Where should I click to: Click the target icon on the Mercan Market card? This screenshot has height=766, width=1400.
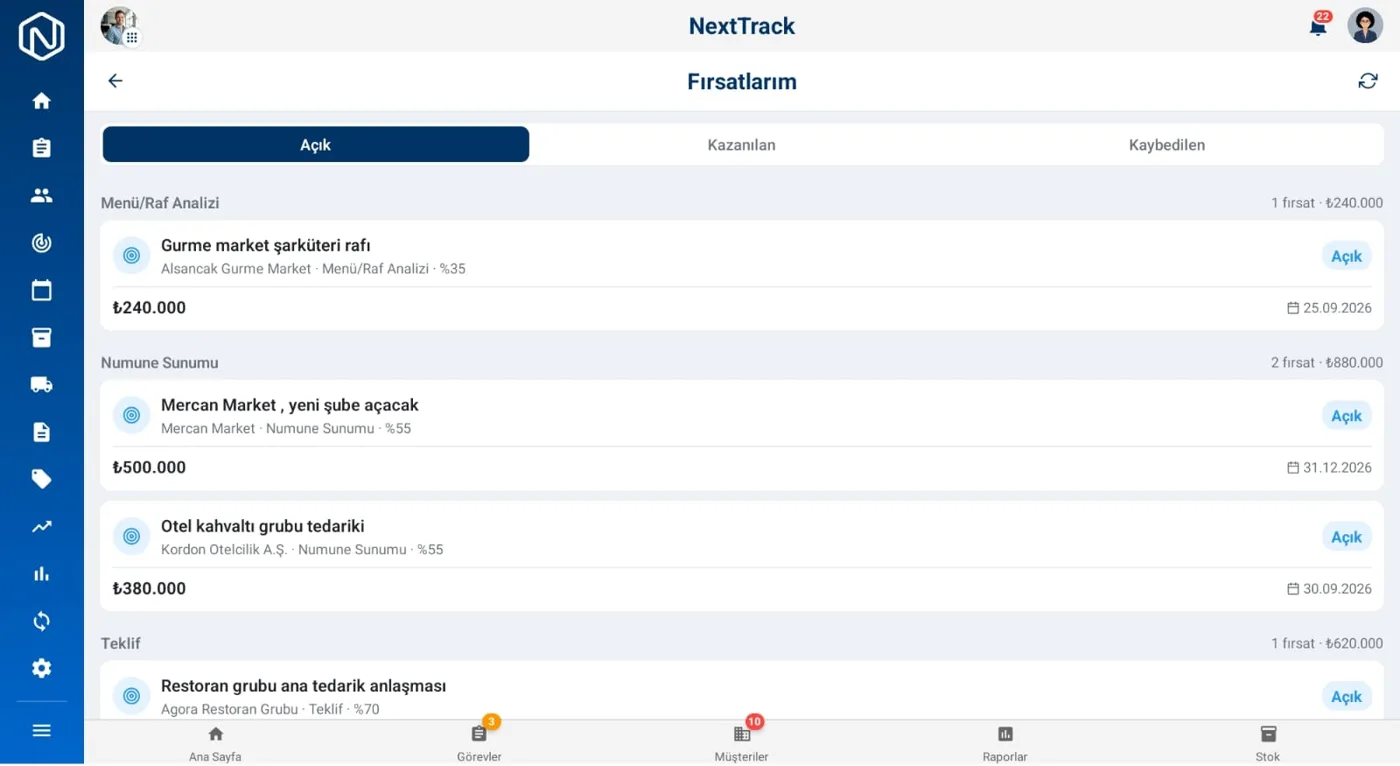(131, 415)
